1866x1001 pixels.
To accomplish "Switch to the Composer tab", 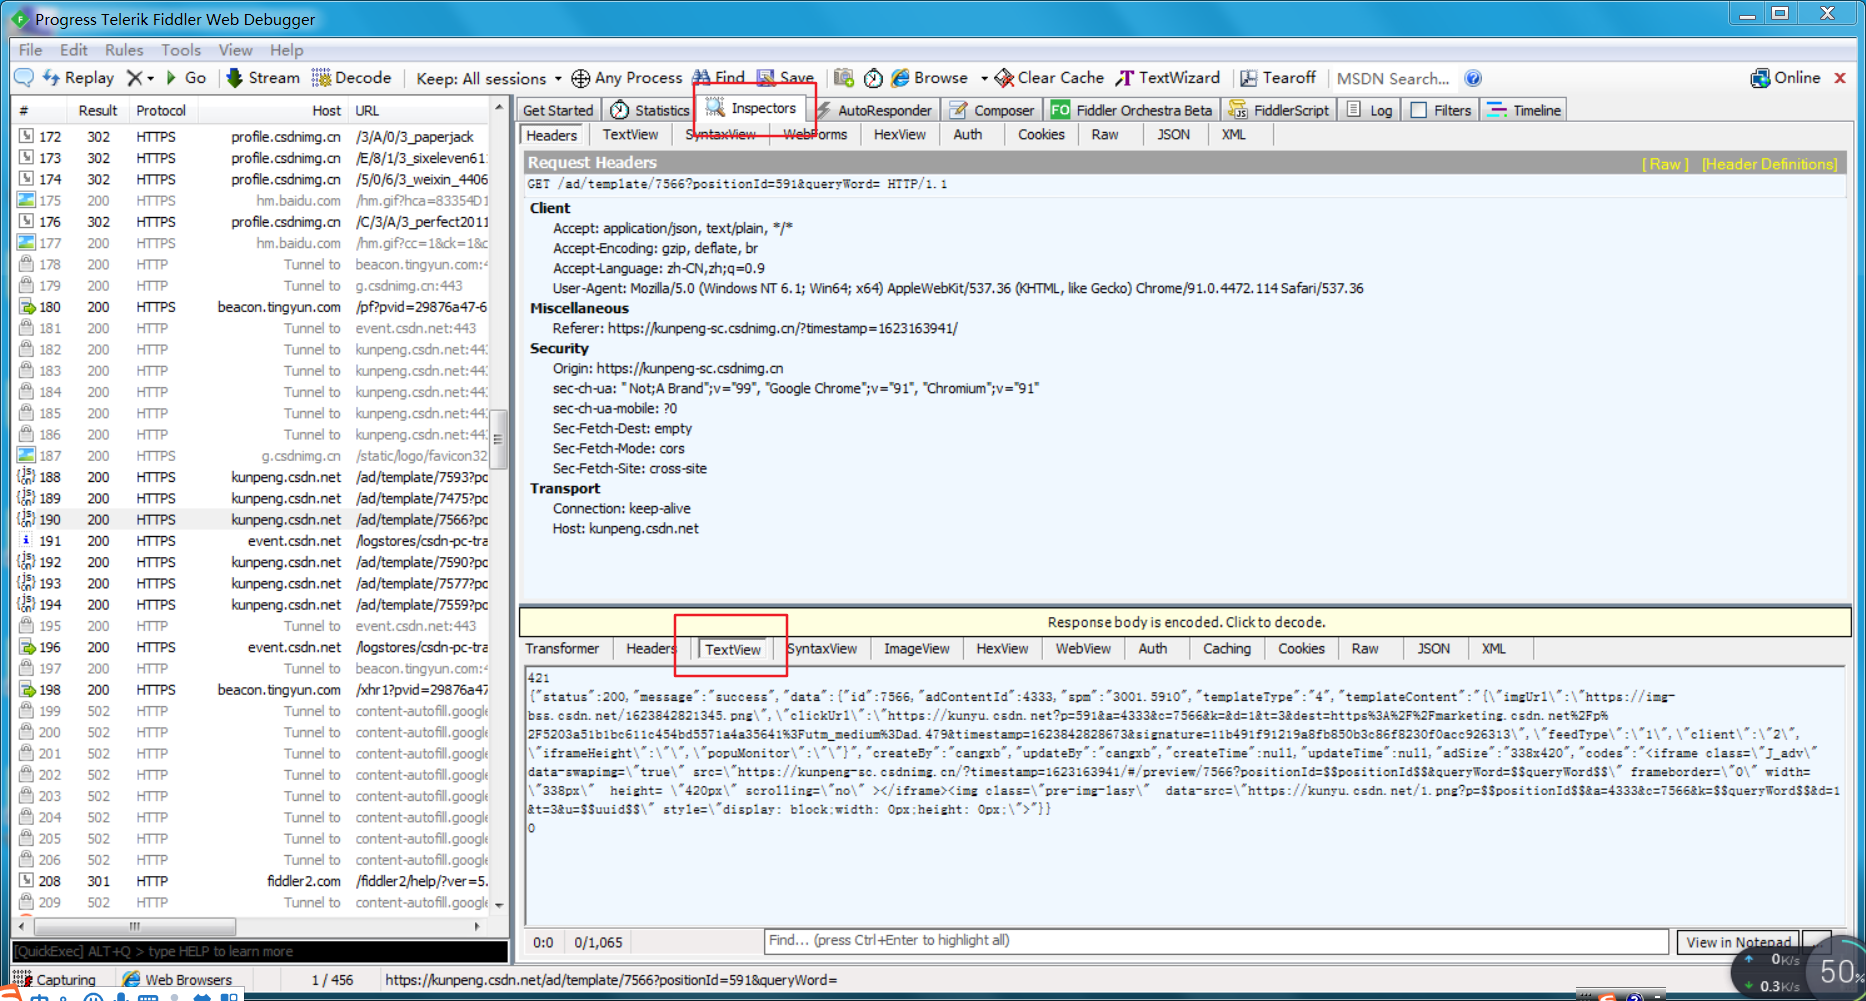I will pos(992,110).
